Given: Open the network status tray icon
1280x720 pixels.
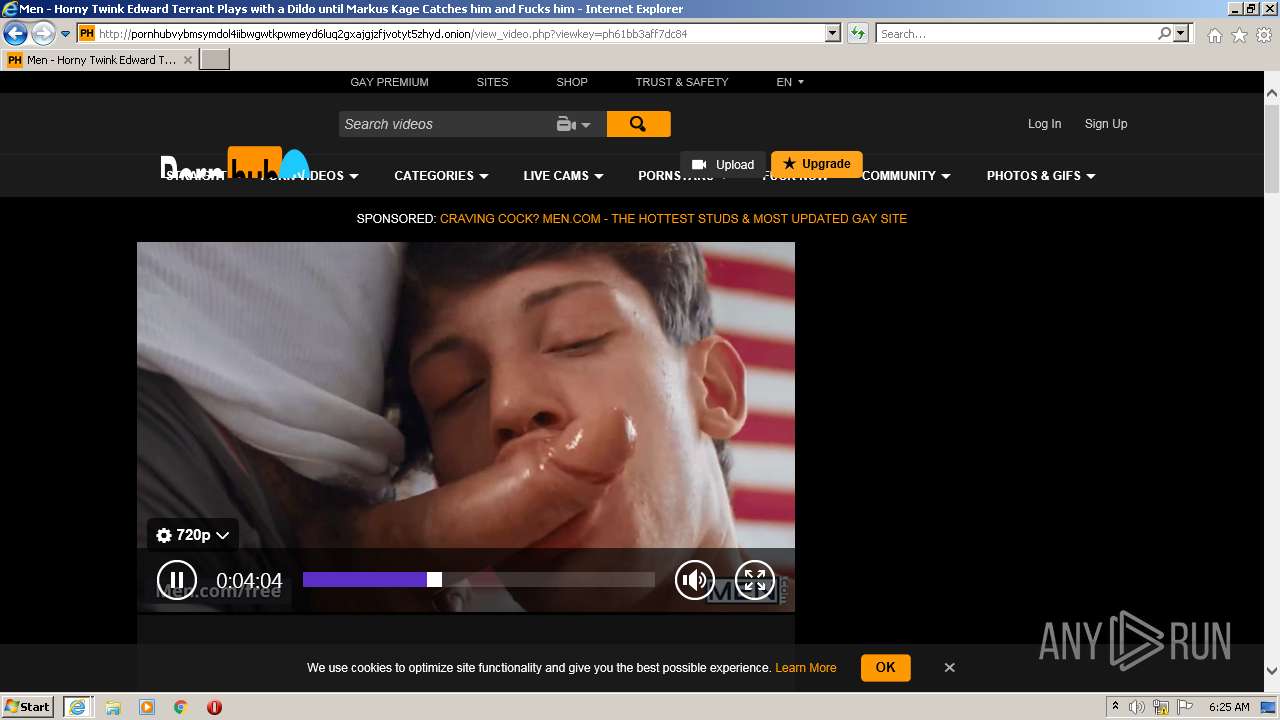Looking at the screenshot, I should [x=1161, y=707].
